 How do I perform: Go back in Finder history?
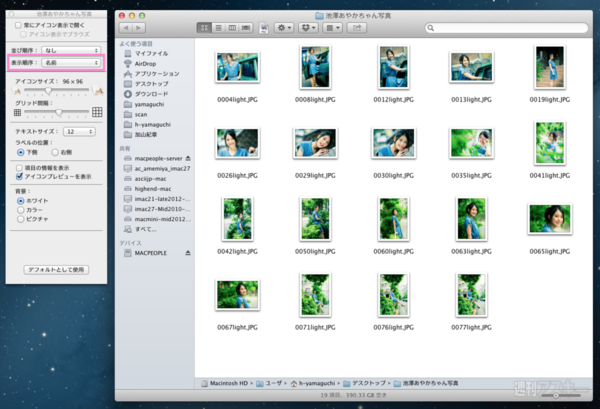tap(126, 28)
